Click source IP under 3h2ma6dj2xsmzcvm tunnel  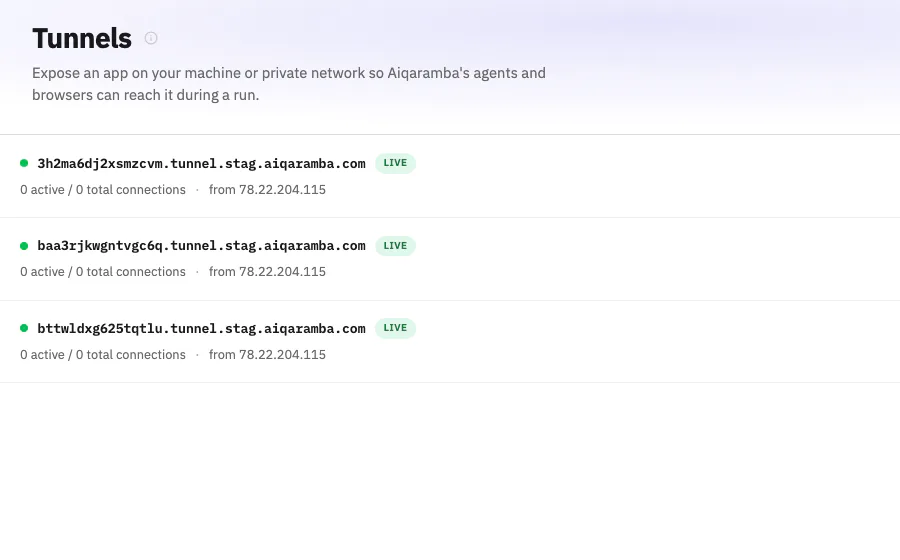pyautogui.click(x=267, y=190)
